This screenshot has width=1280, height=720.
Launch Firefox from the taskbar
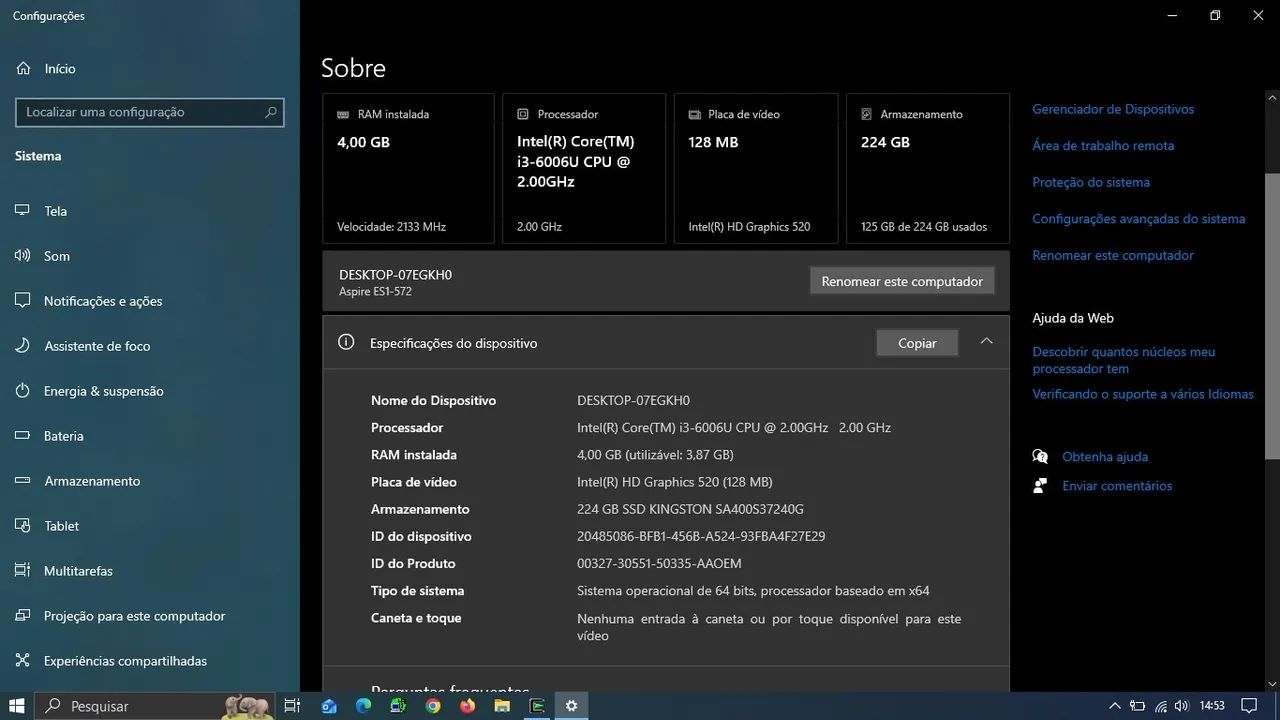pyautogui.click(x=468, y=706)
